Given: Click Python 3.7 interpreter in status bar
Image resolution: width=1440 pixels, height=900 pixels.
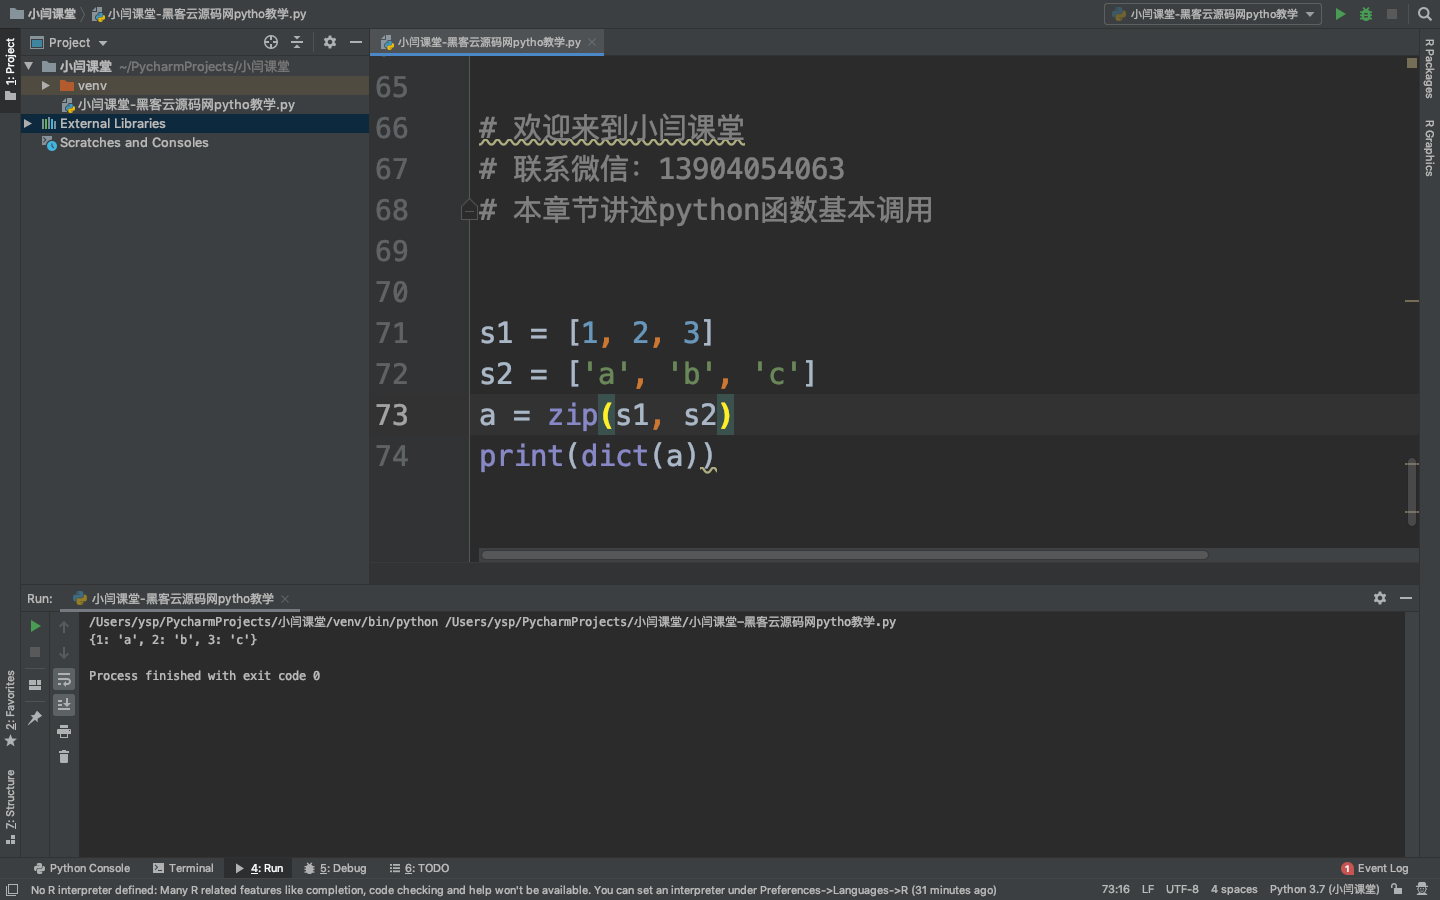Looking at the screenshot, I should point(1323,889).
